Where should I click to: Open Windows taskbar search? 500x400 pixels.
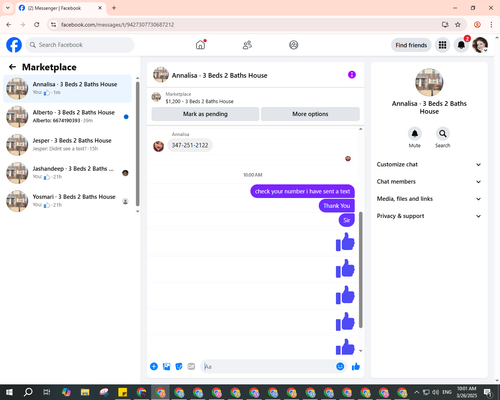click(28, 392)
